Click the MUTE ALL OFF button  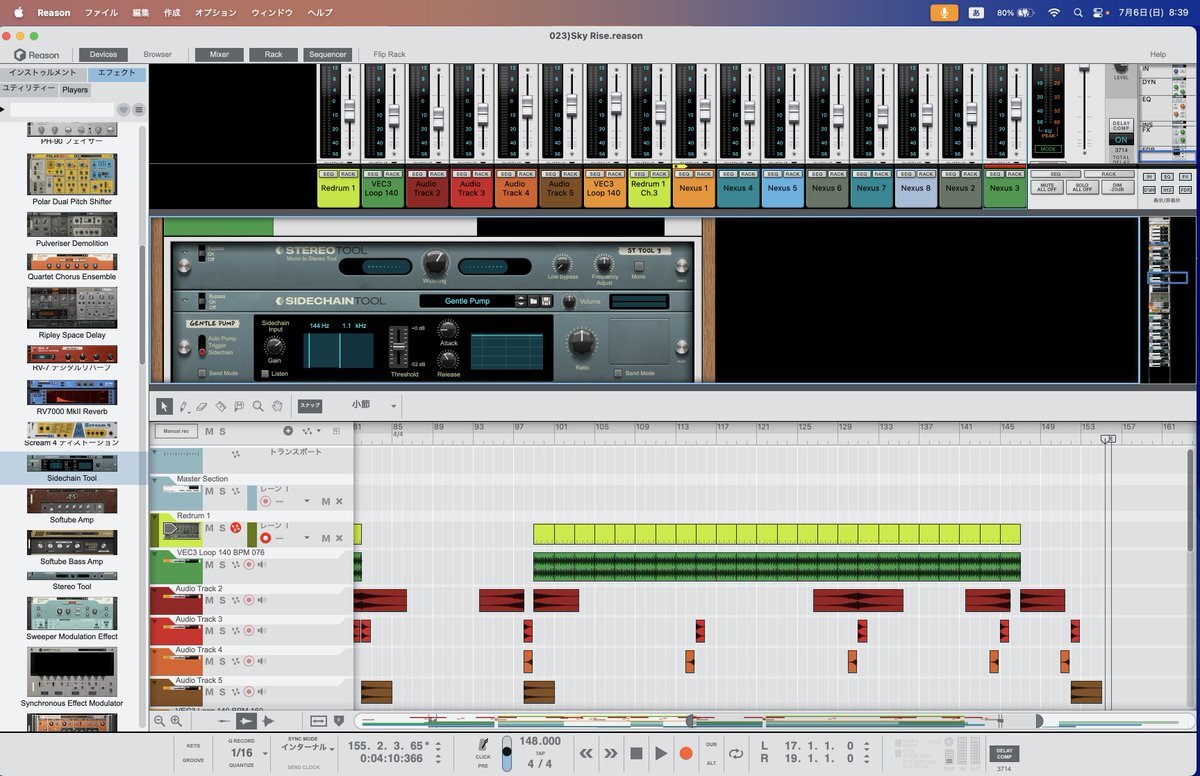(1046, 187)
